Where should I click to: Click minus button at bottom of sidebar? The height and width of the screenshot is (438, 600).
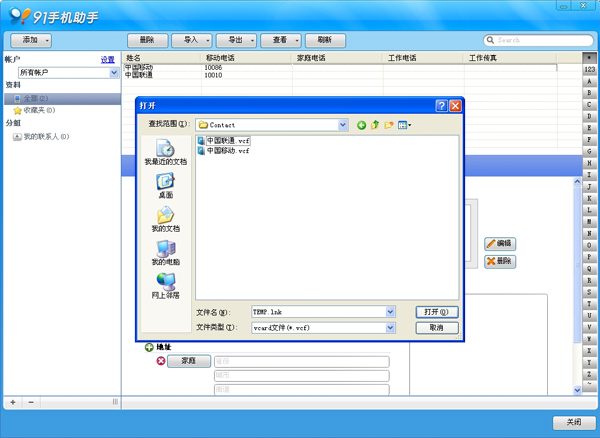(31, 402)
